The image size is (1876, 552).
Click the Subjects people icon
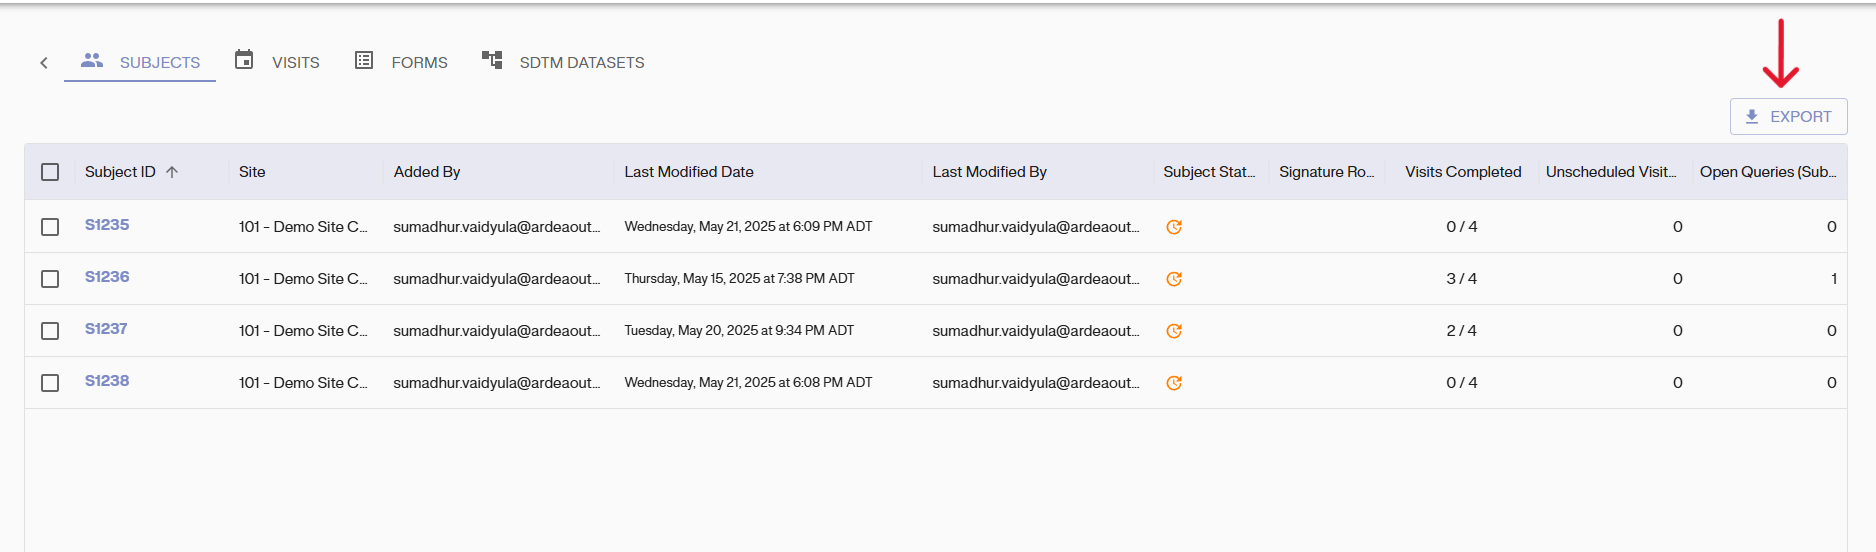(92, 61)
